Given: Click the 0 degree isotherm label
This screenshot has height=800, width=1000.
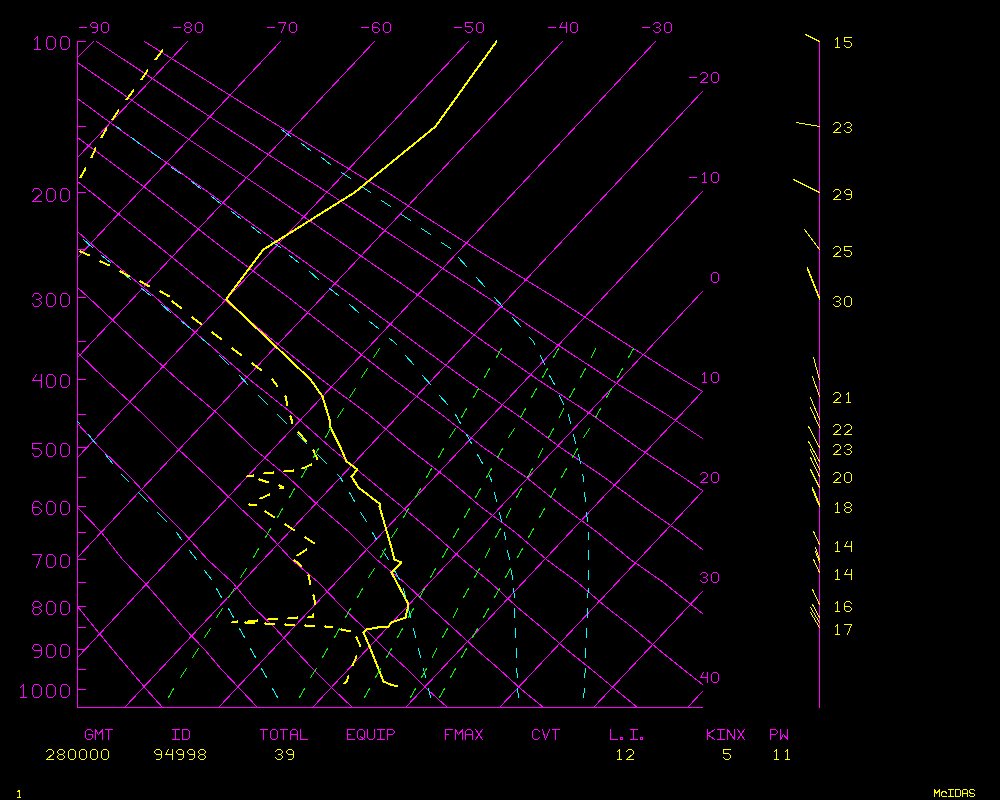Looking at the screenshot, I should (714, 278).
